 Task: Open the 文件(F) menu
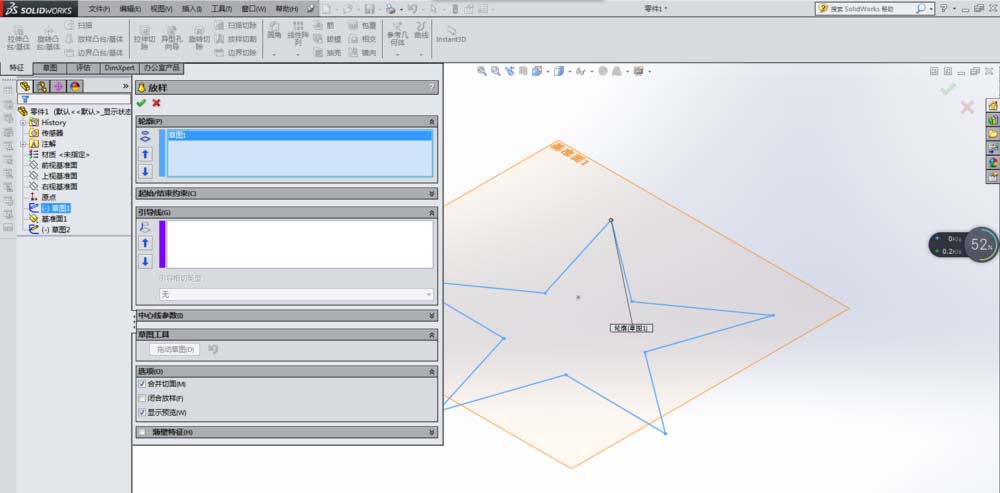[99, 9]
